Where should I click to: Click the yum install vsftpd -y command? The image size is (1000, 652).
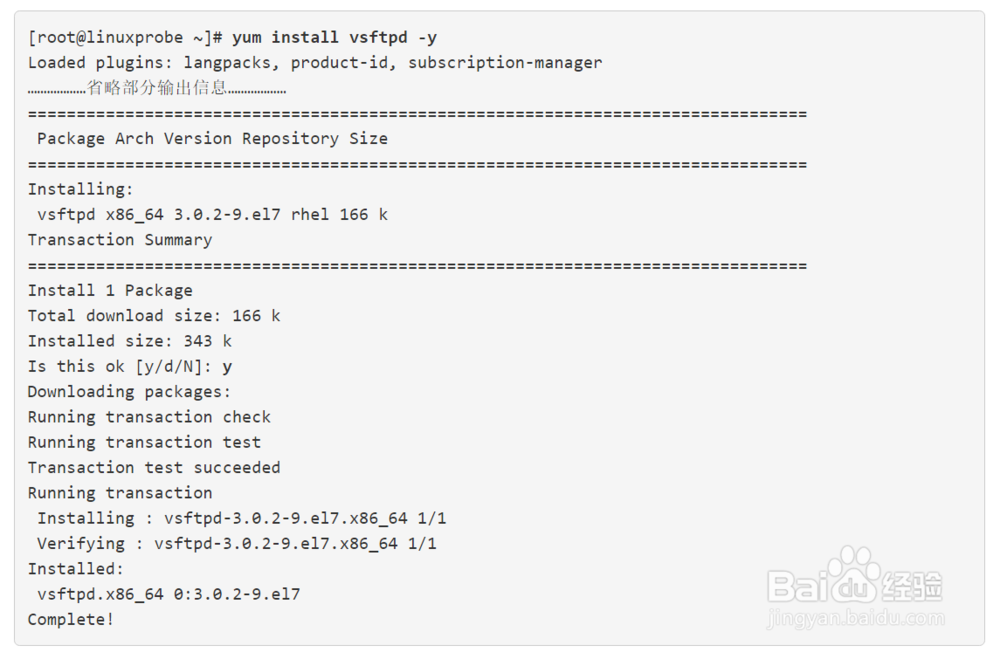(x=335, y=38)
